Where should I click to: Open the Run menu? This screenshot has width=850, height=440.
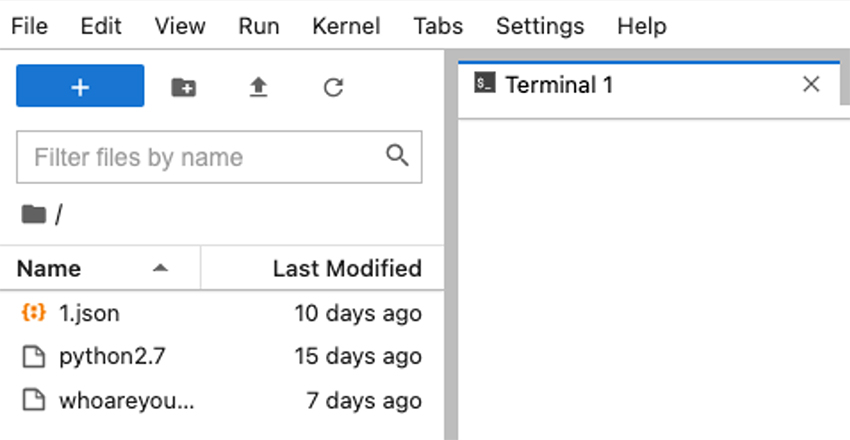(x=259, y=26)
